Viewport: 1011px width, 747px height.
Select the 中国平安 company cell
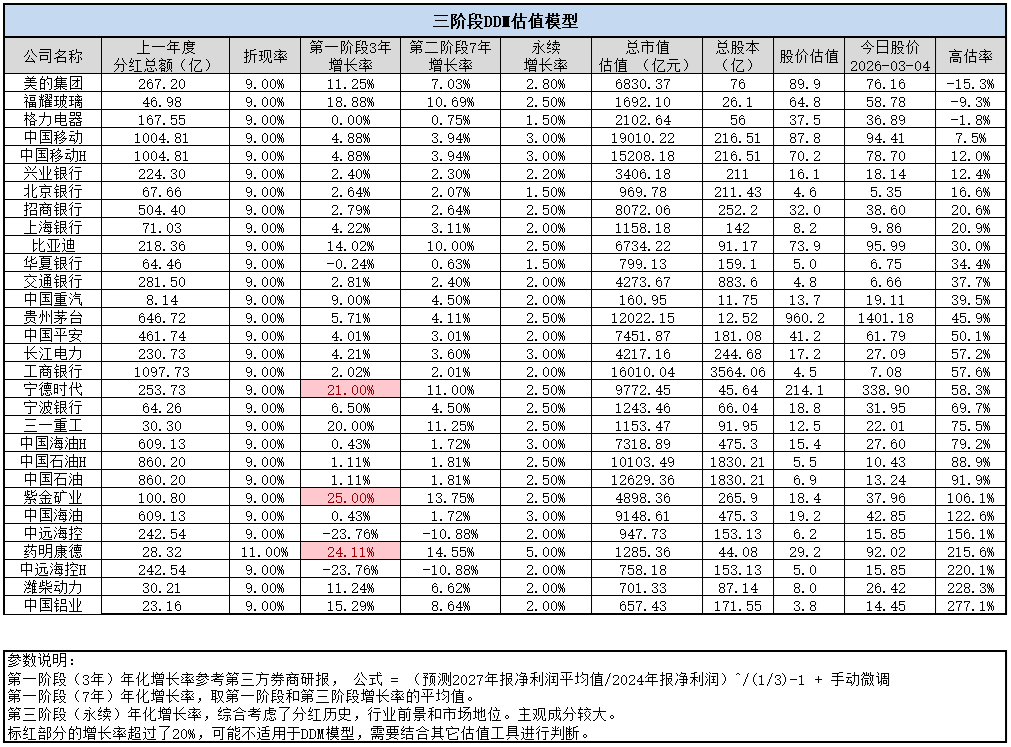[x=53, y=335]
